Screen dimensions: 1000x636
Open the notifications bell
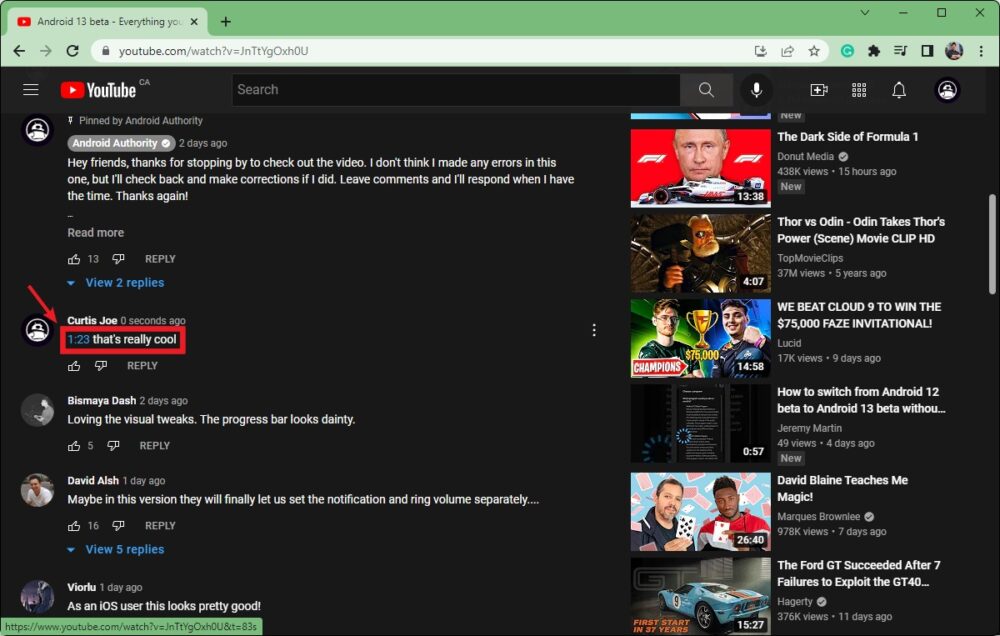(899, 90)
